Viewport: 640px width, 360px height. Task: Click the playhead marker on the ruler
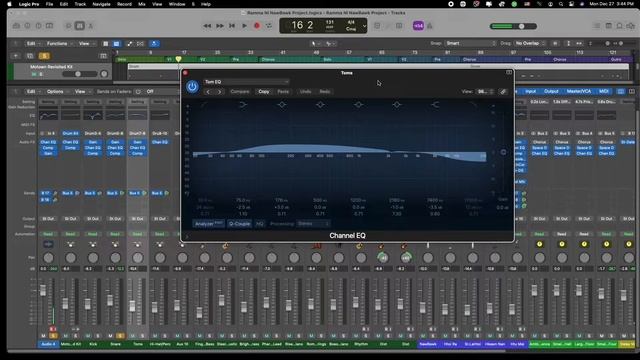coord(178,59)
